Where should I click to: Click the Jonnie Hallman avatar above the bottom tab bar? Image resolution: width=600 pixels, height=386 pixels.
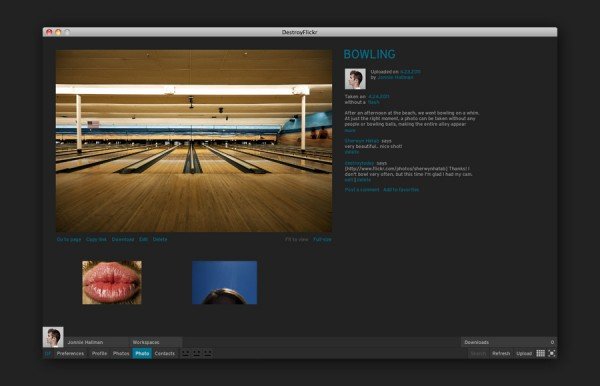(53, 337)
